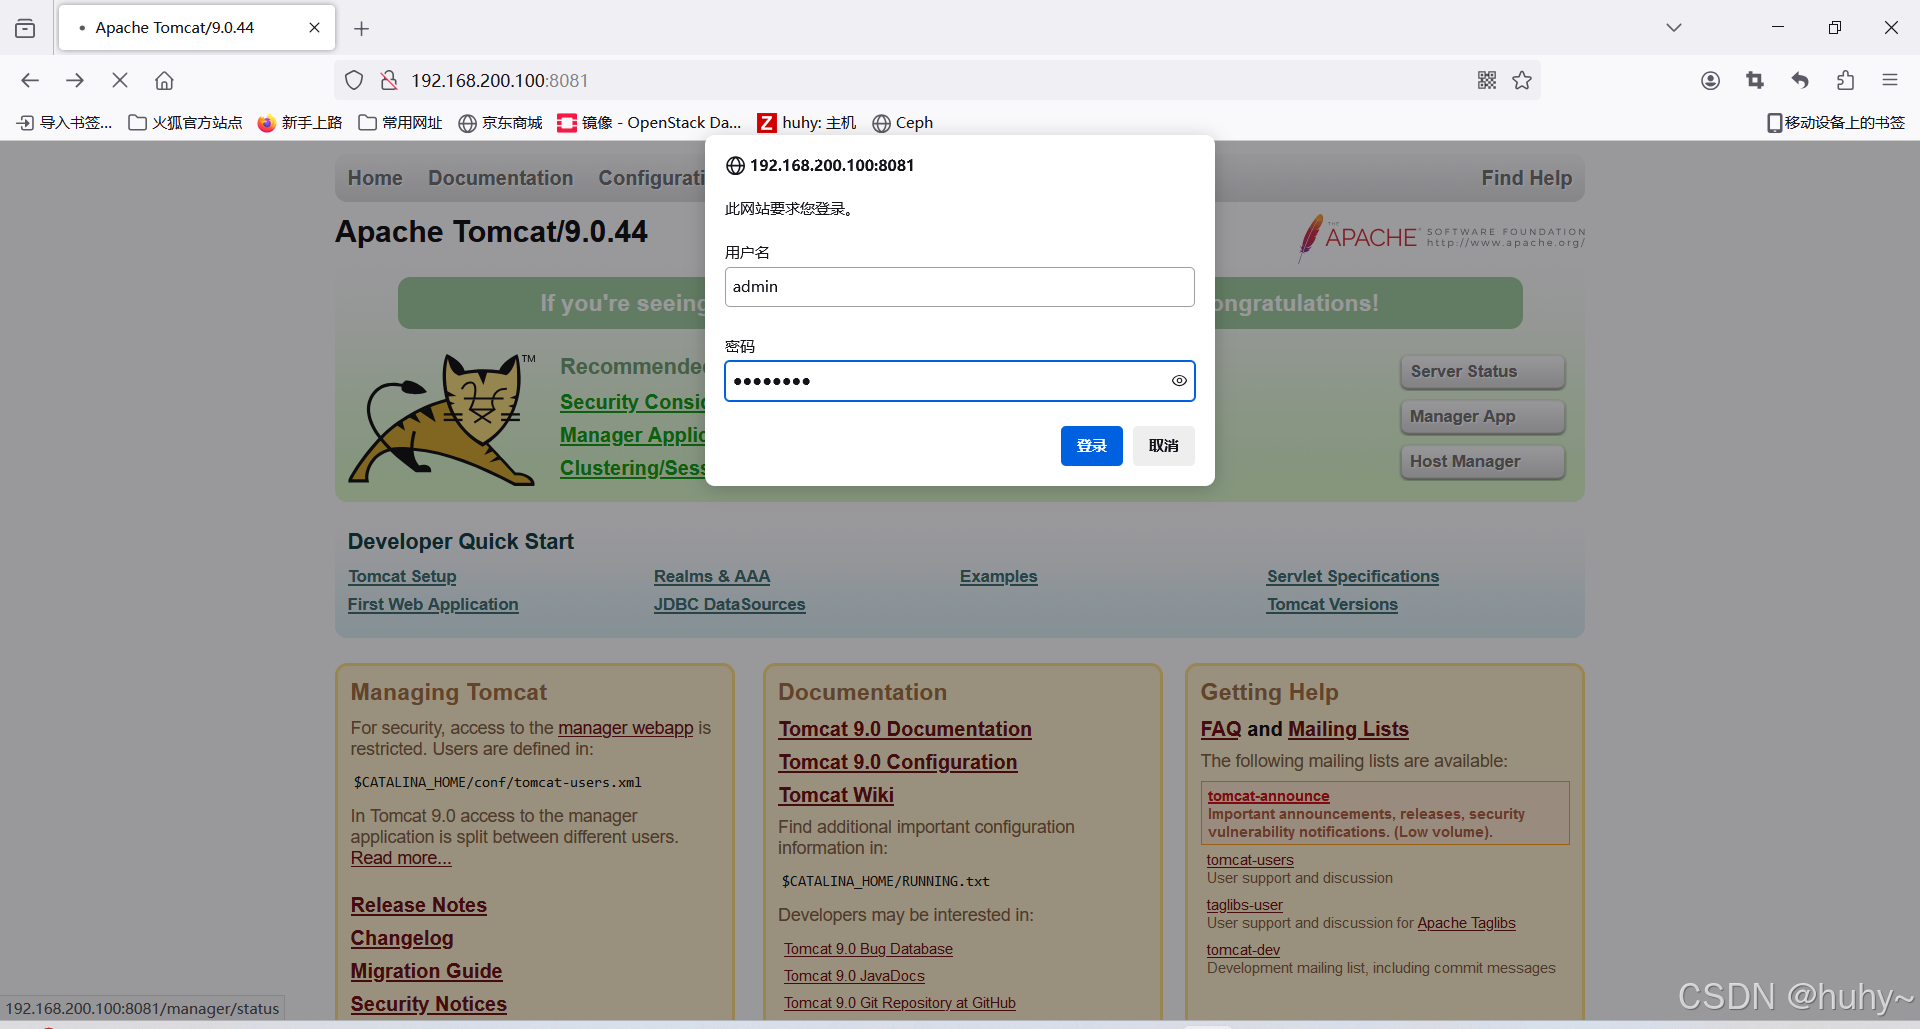This screenshot has width=1920, height=1029.
Task: Expand the list all tabs dropdown
Action: click(x=1673, y=28)
